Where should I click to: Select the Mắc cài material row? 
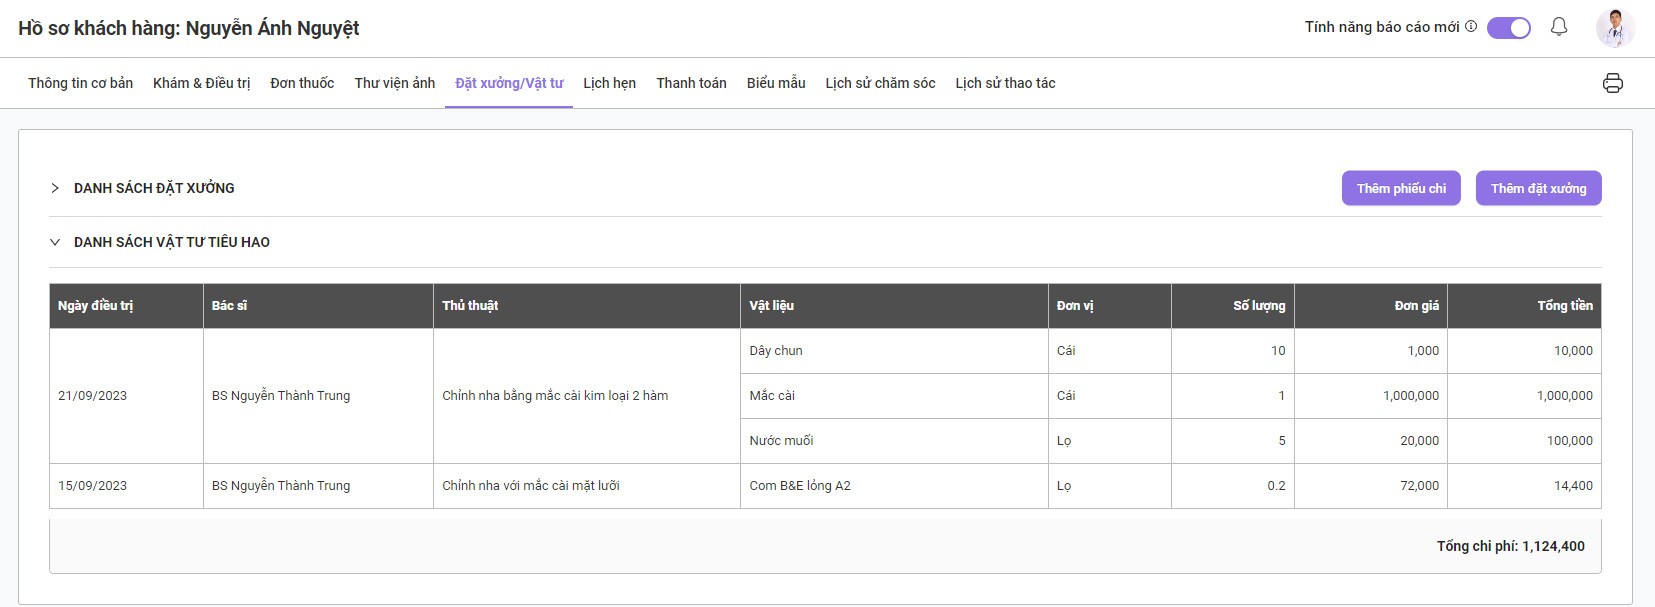[772, 396]
